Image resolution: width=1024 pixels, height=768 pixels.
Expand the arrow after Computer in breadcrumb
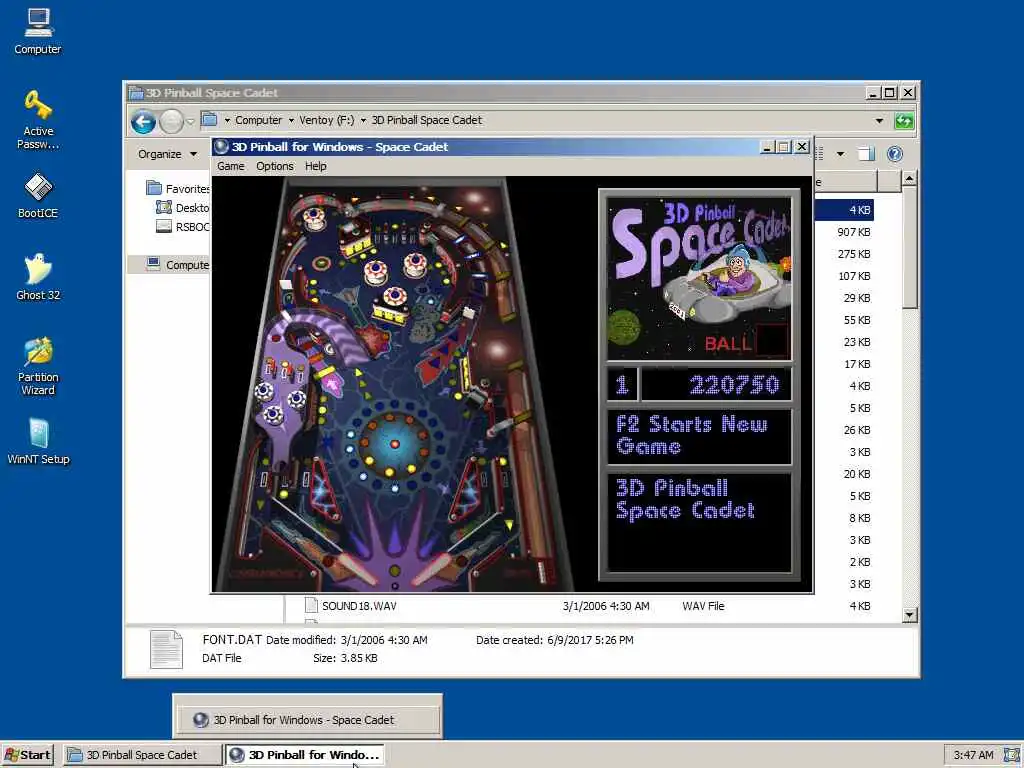[291, 120]
